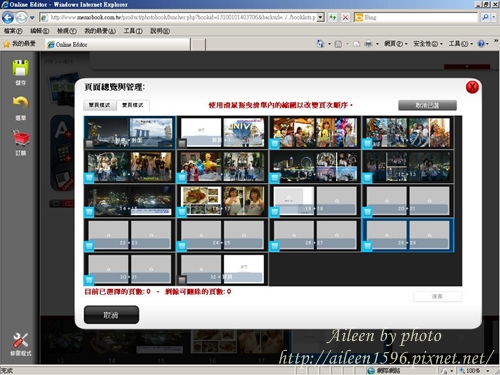The height and width of the screenshot is (375, 500).
Task: Close the page overview dialog with red X
Action: point(472,87)
